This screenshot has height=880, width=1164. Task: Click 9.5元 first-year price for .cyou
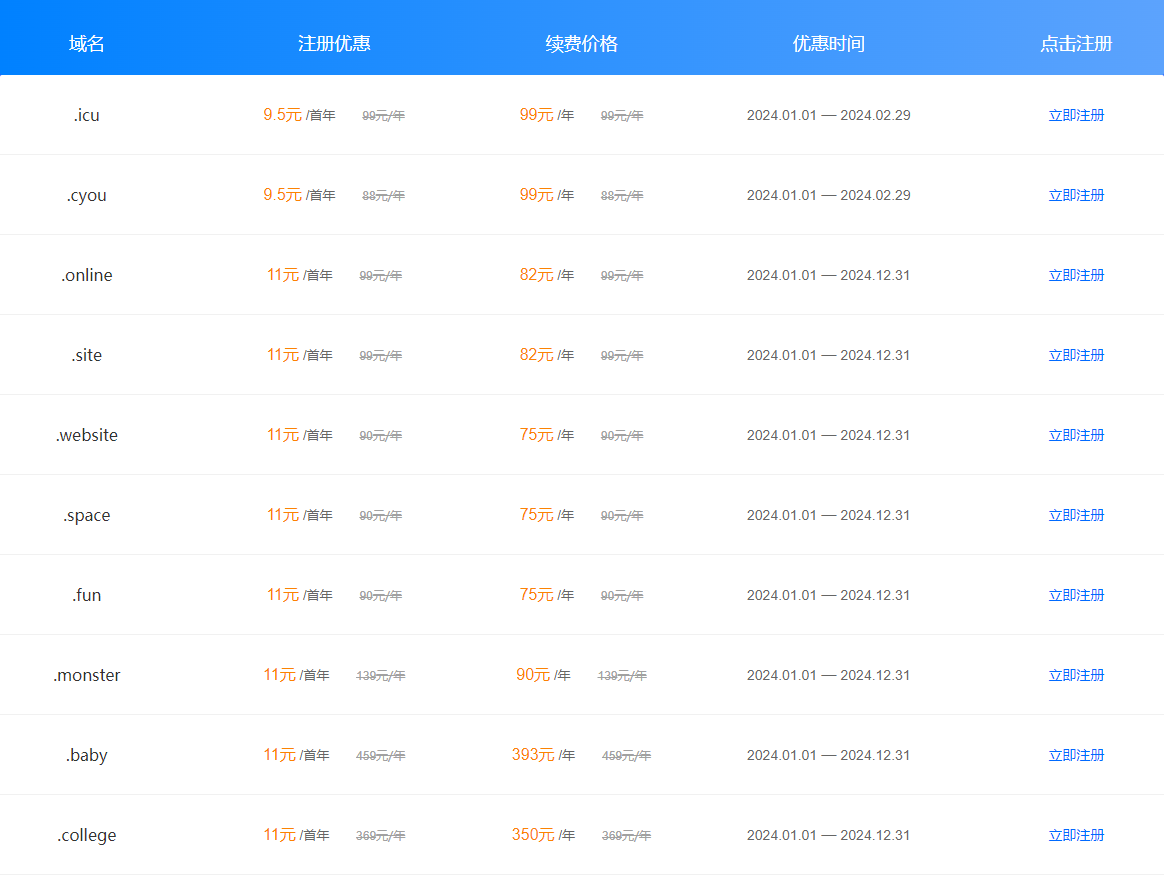tap(282, 195)
